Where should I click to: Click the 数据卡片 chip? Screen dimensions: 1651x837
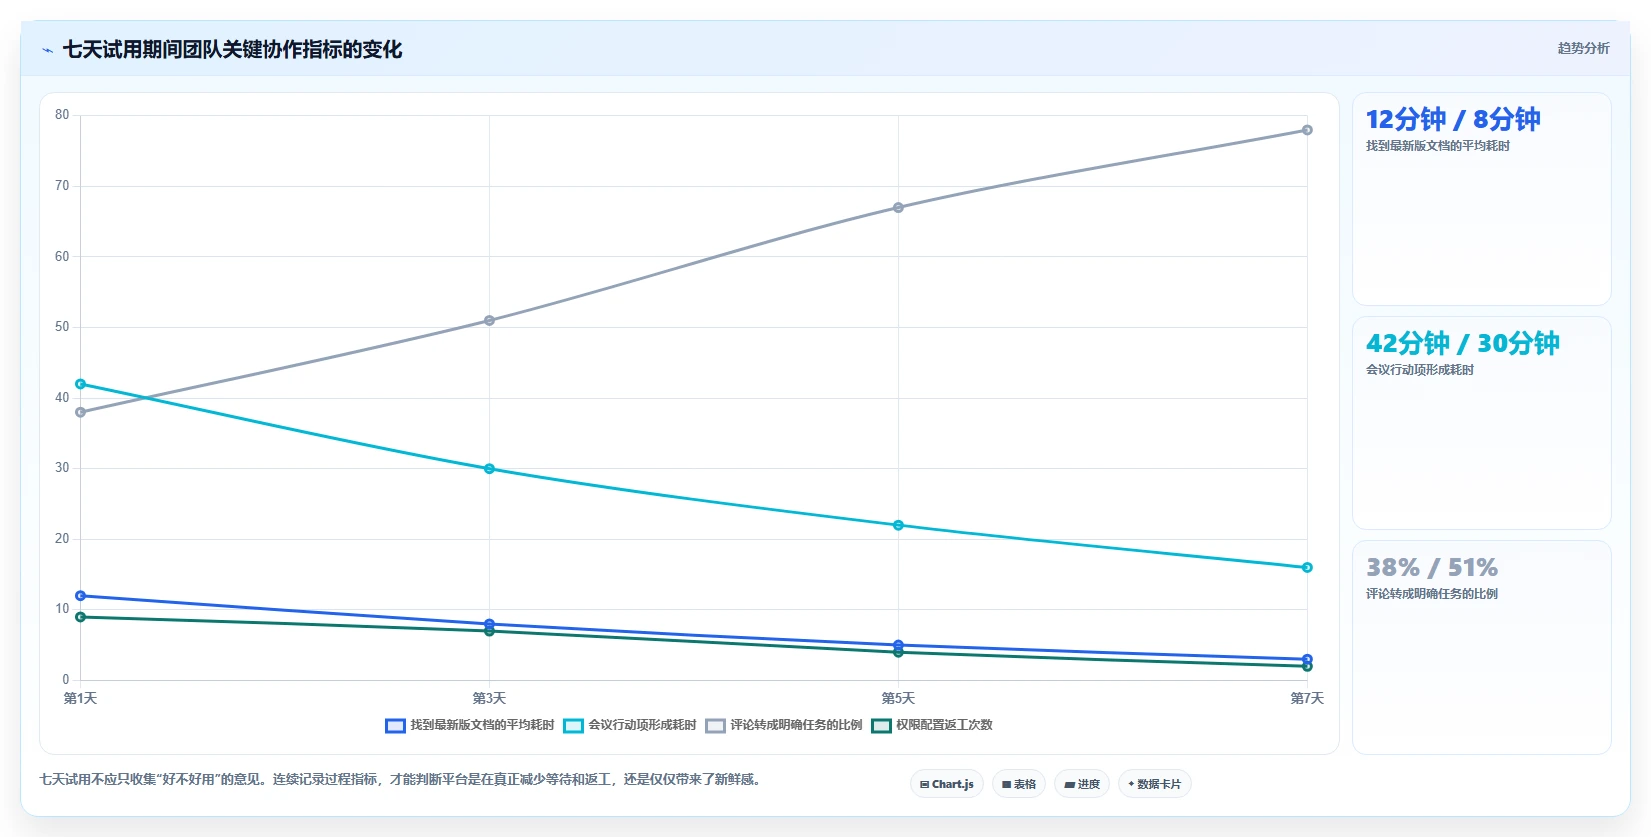click(1155, 784)
